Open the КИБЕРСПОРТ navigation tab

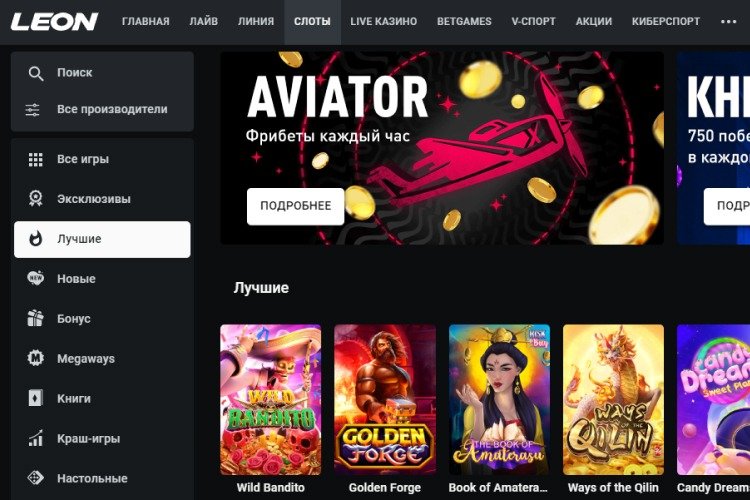pos(665,22)
